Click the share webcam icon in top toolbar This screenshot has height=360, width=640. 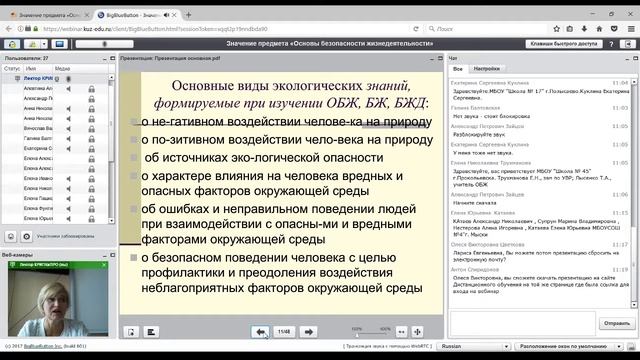tap(32, 44)
